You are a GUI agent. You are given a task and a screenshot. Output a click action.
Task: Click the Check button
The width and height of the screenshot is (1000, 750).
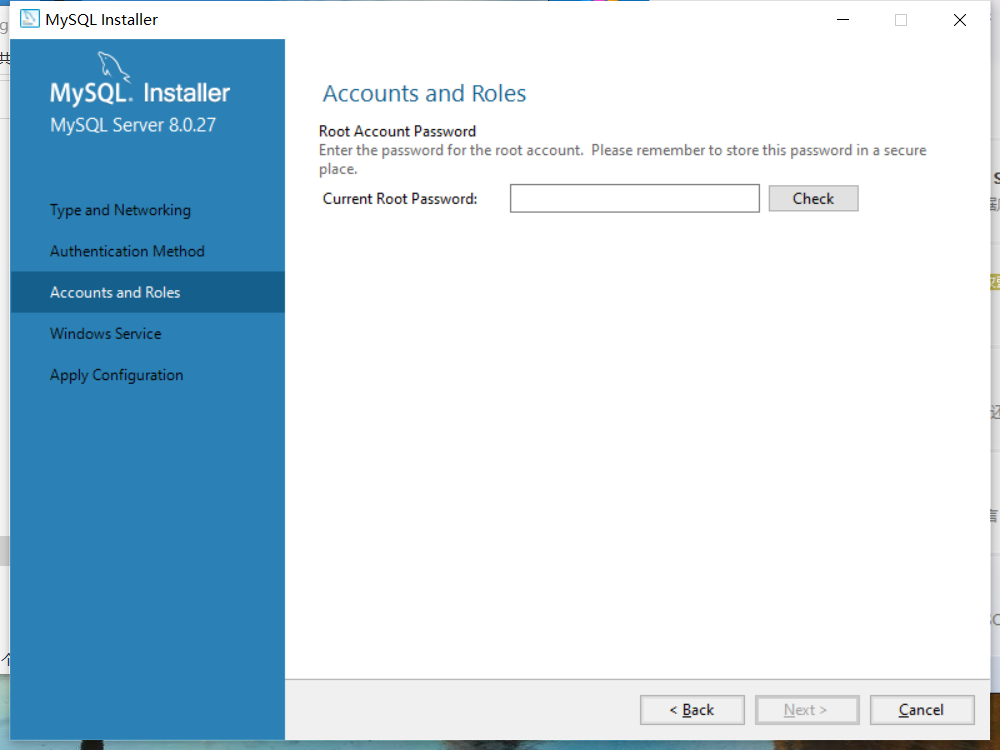813,198
